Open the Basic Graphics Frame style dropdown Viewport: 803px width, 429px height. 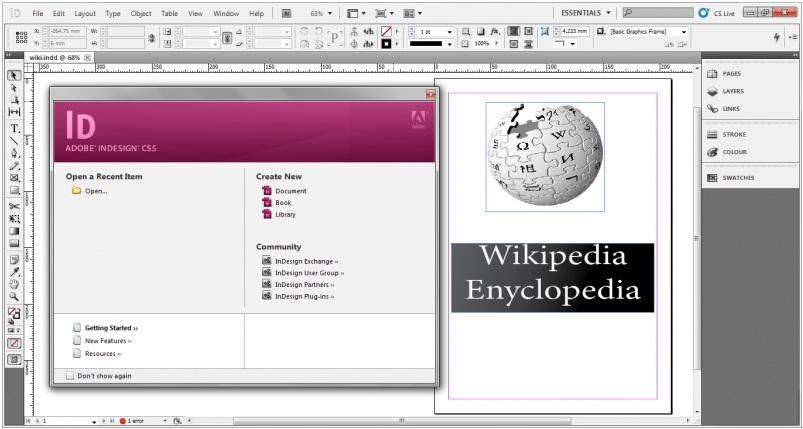point(683,32)
